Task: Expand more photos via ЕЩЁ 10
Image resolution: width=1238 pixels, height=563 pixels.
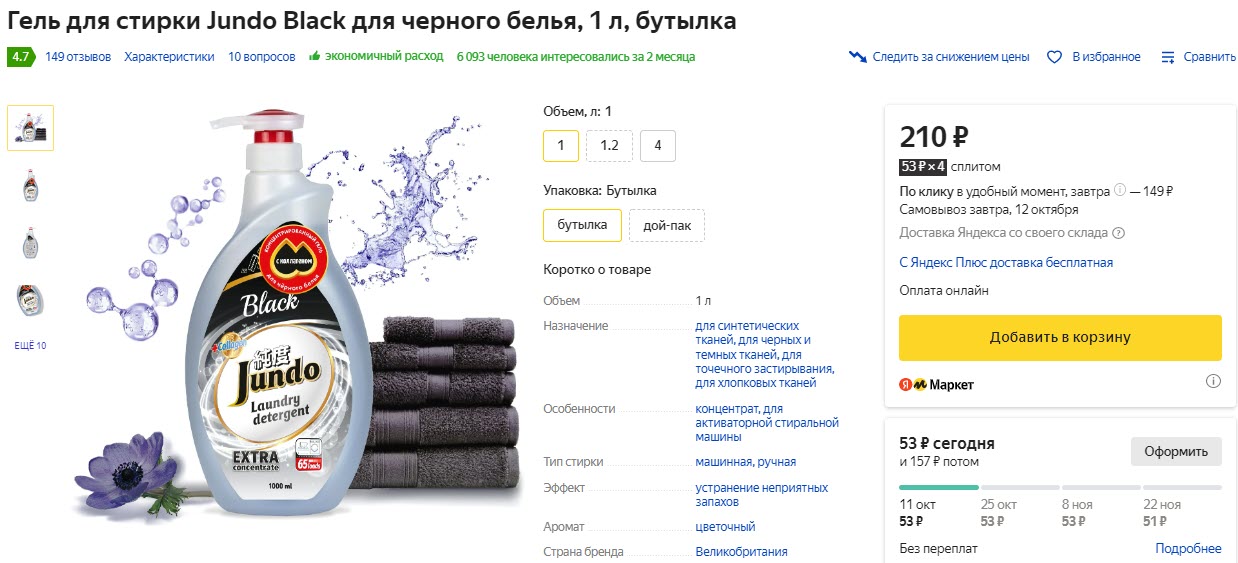Action: [x=30, y=346]
